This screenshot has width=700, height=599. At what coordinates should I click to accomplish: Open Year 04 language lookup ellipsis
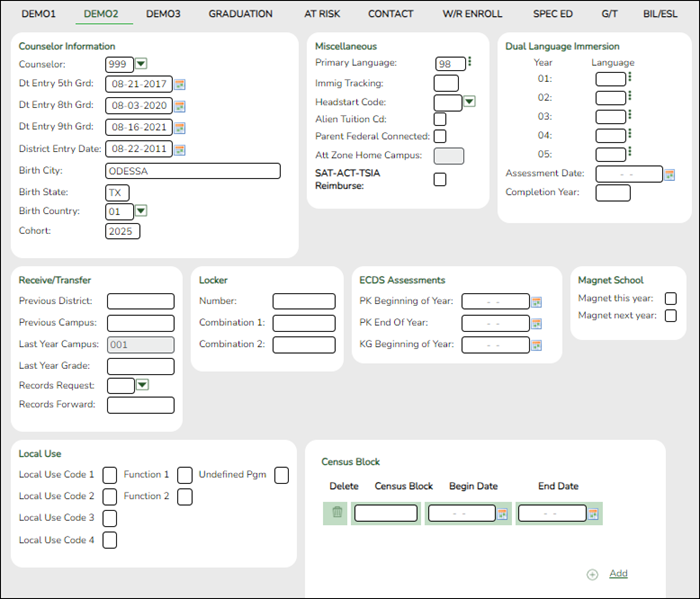629,133
